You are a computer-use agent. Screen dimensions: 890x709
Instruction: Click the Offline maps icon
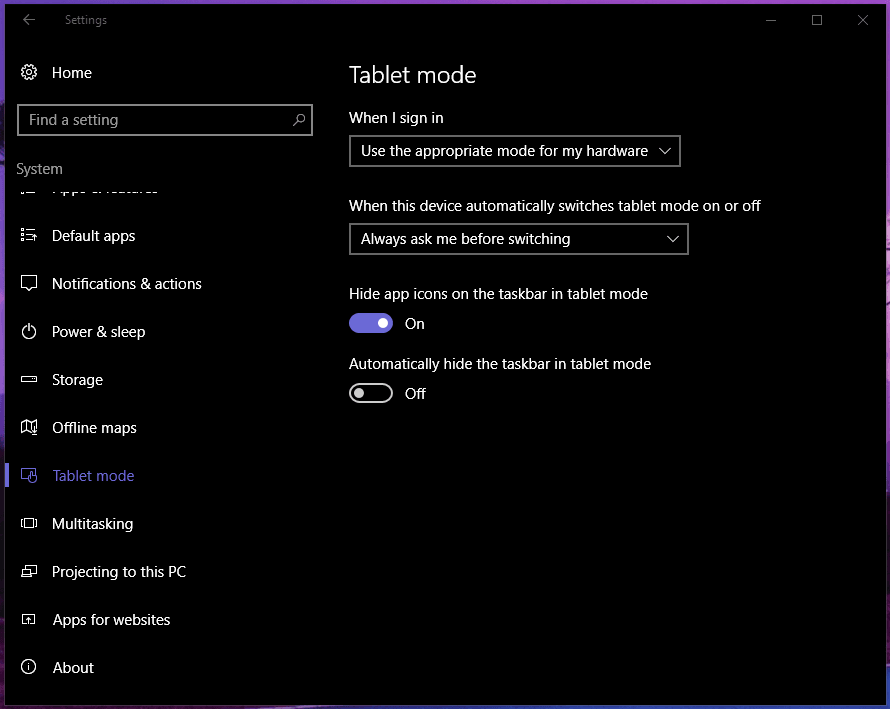29,428
